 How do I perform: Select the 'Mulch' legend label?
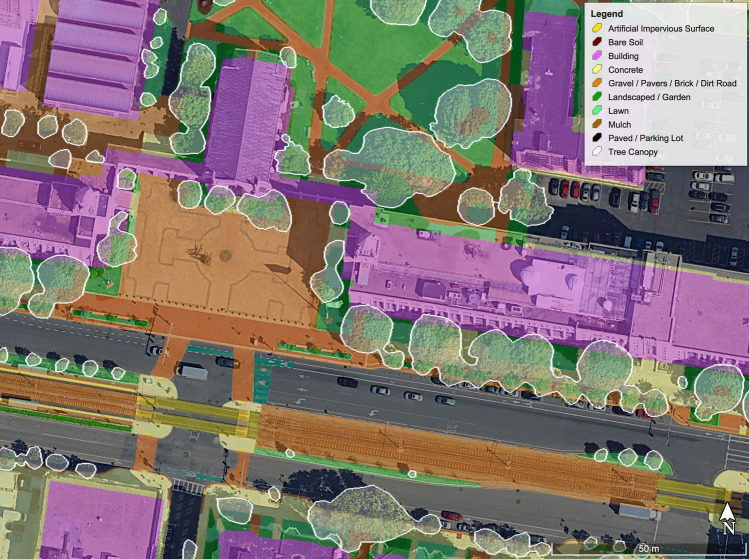click(x=620, y=125)
